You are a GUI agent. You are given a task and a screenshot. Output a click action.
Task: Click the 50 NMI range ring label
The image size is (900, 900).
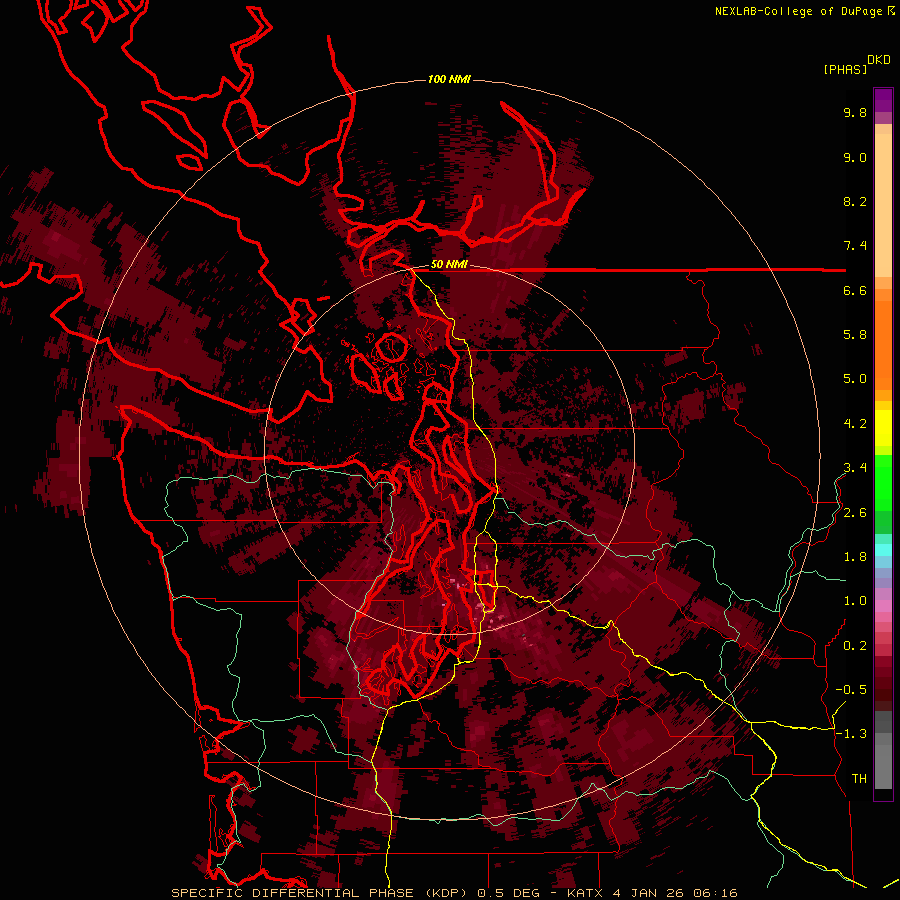click(449, 265)
